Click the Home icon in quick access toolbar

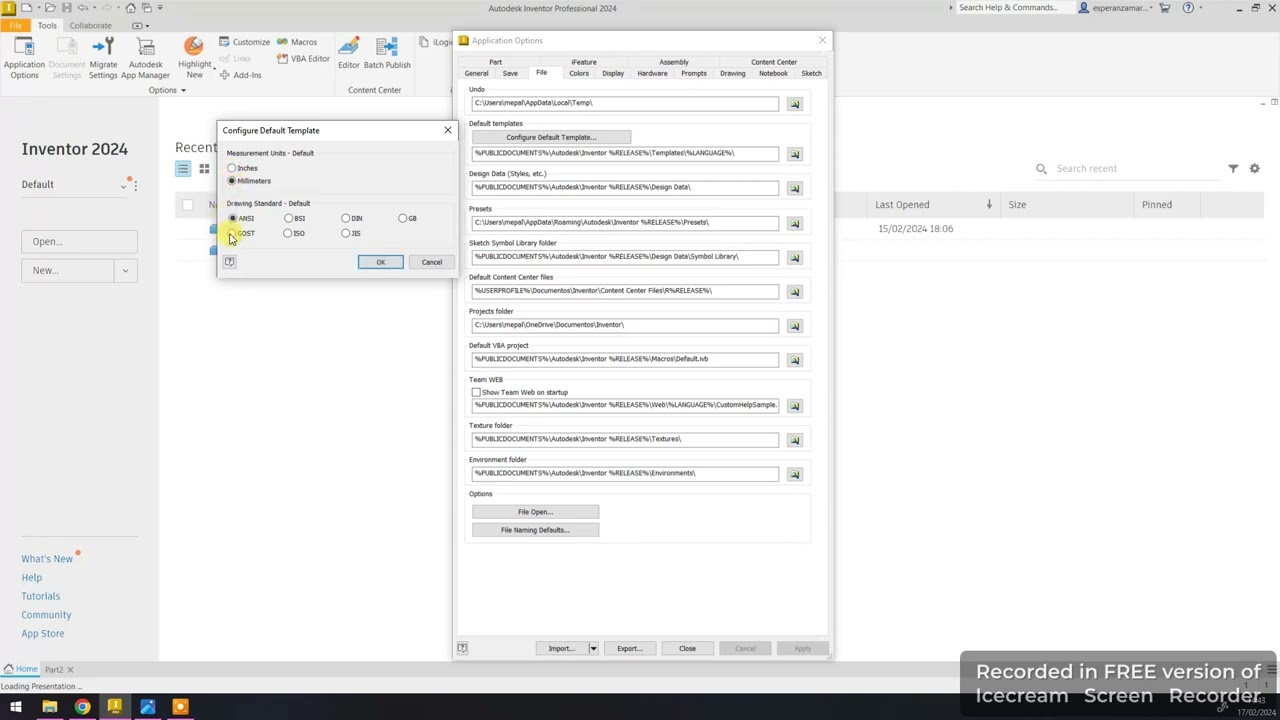click(x=130, y=8)
